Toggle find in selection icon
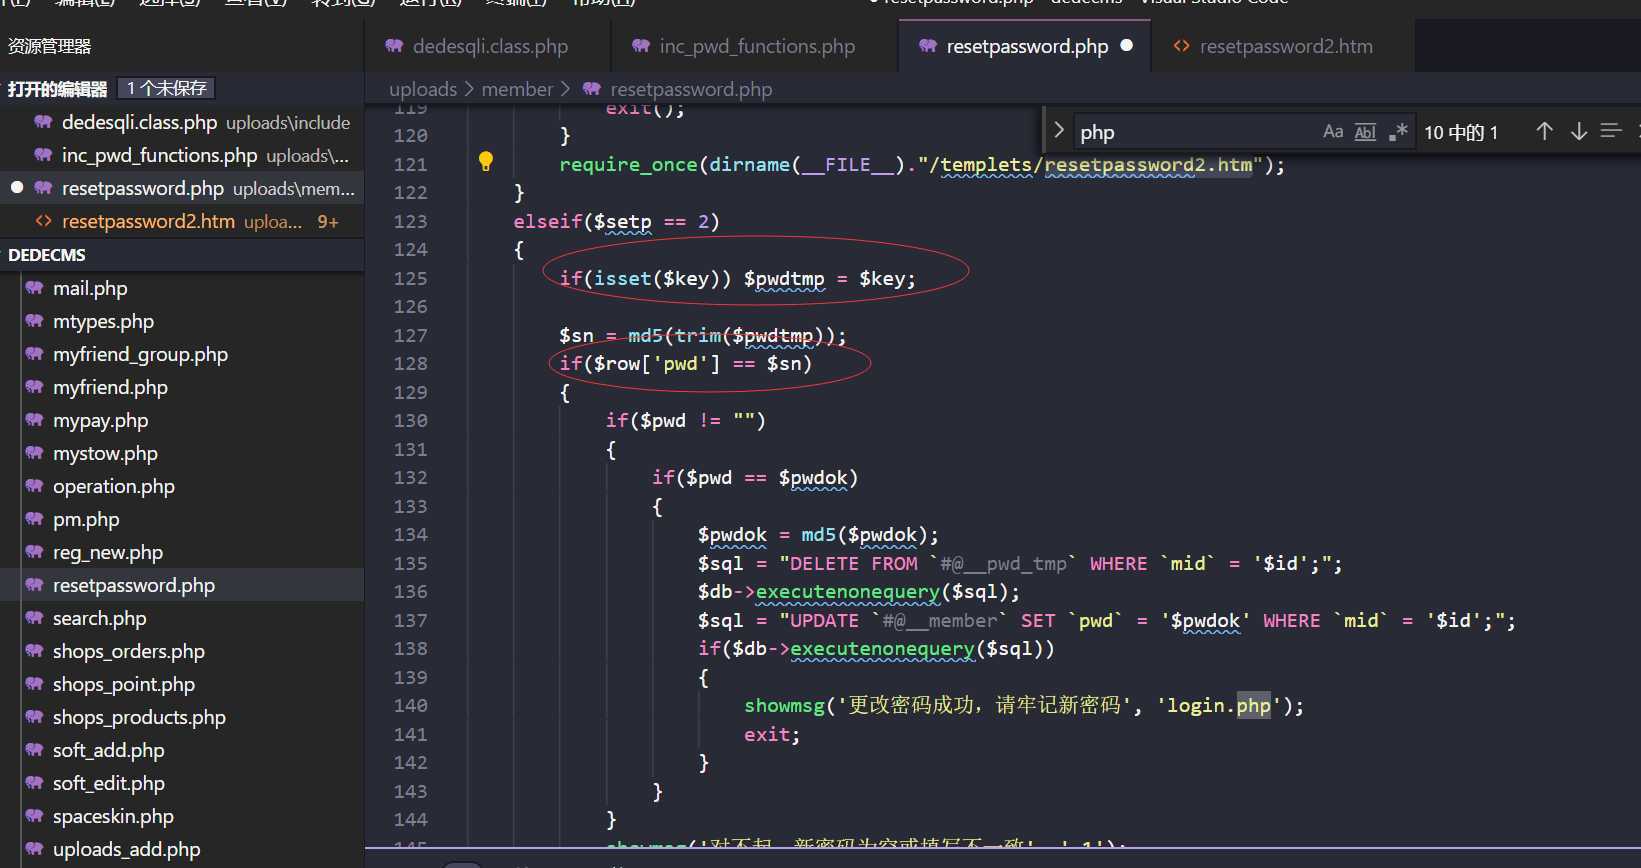The image size is (1641, 868). click(1611, 131)
